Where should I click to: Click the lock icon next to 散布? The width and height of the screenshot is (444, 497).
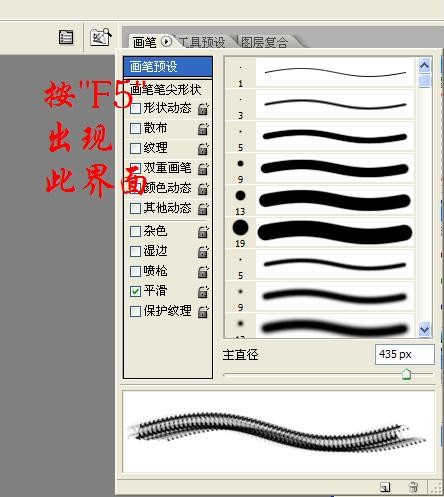coord(203,129)
